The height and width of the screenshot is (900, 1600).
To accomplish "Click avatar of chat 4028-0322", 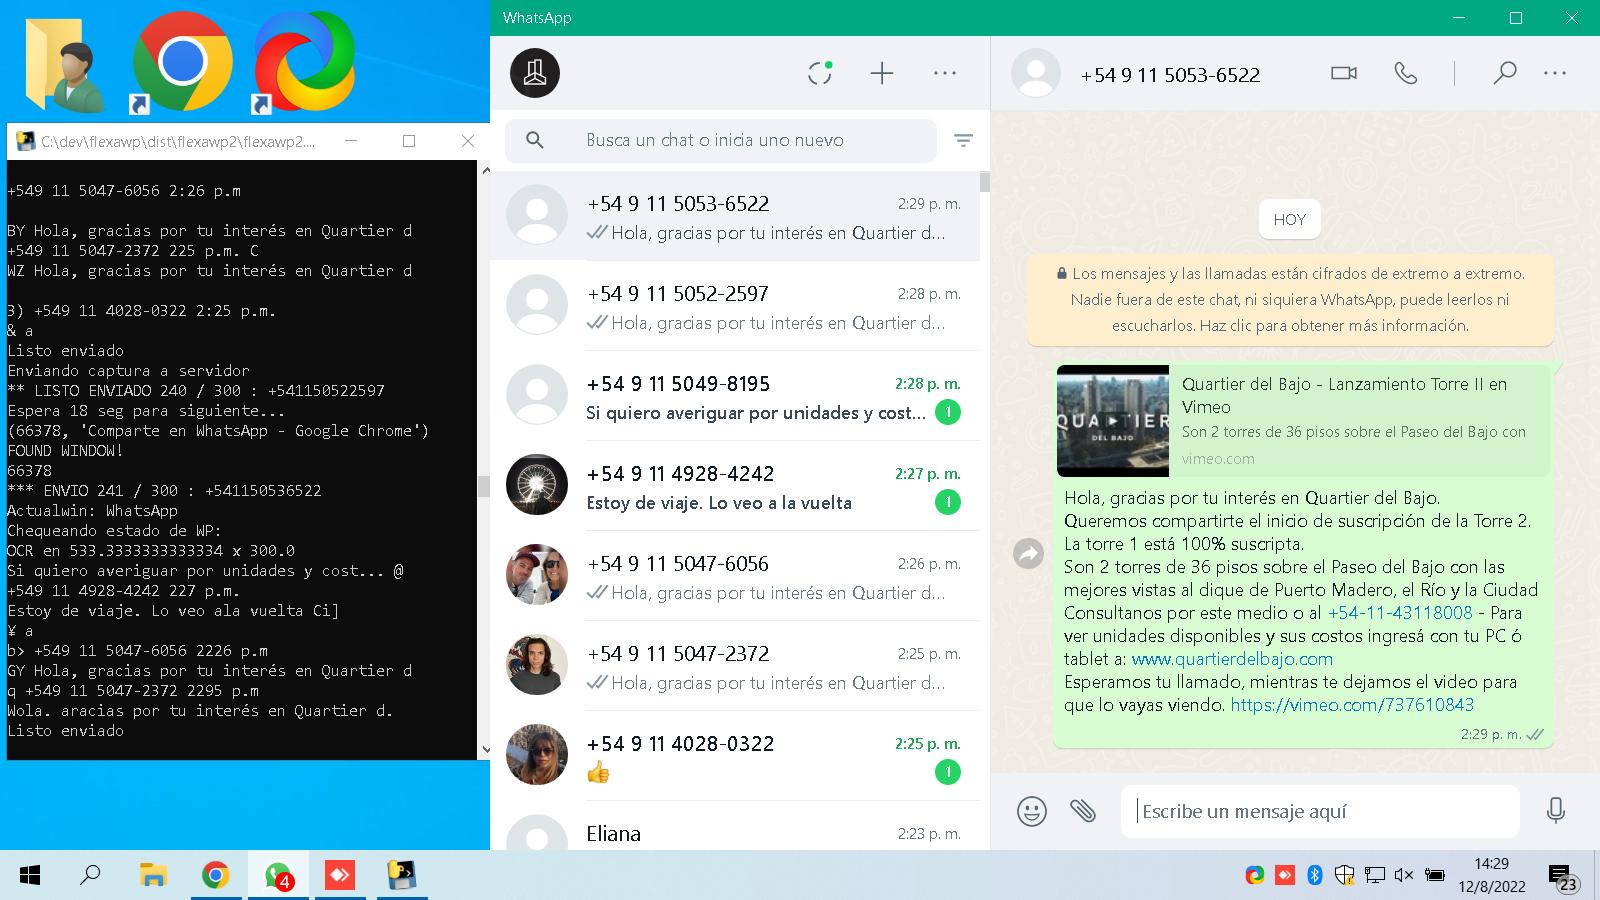I will pos(537,755).
